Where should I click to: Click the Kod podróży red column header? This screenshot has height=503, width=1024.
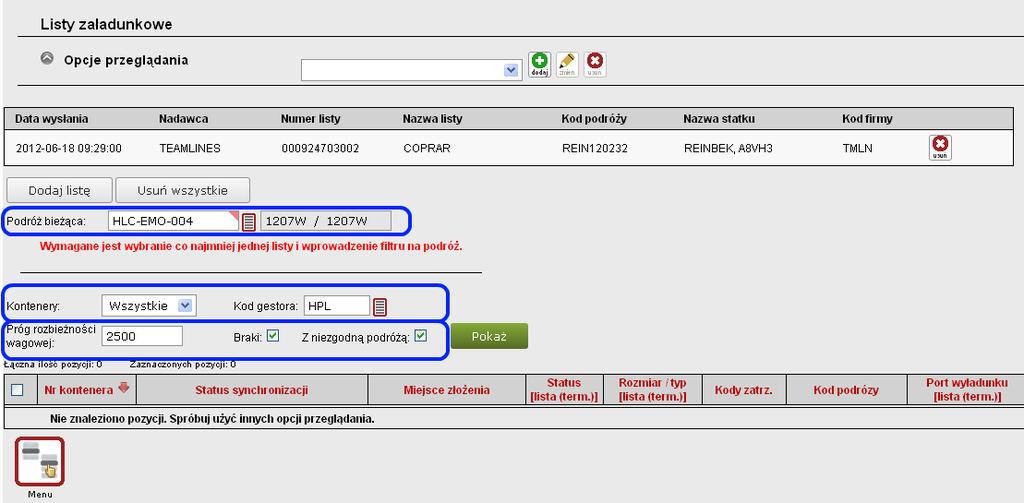pyautogui.click(x=846, y=390)
